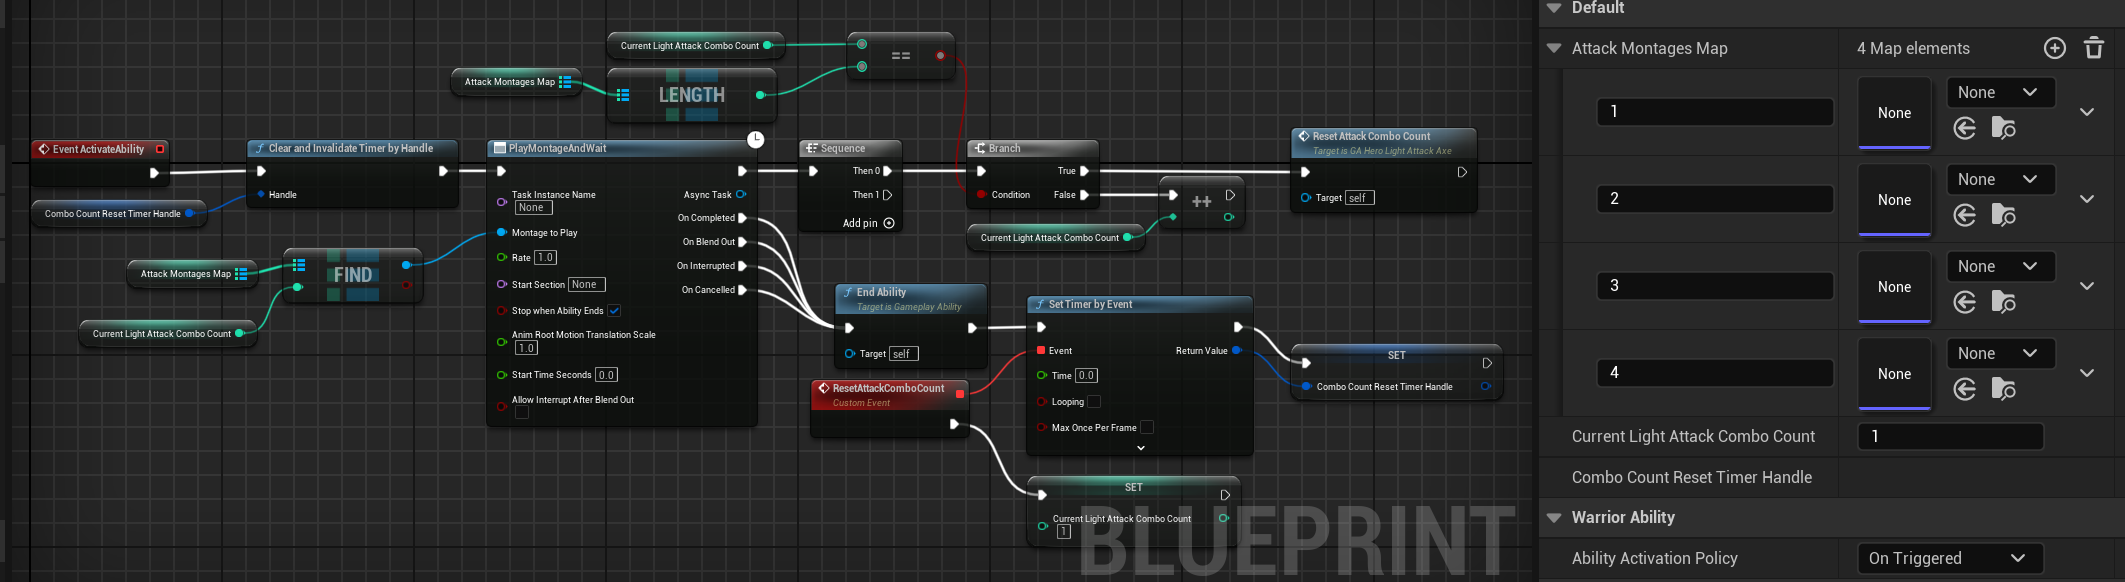This screenshot has width=2125, height=582.
Task: Use selected asset for map element 4
Action: 1965,389
